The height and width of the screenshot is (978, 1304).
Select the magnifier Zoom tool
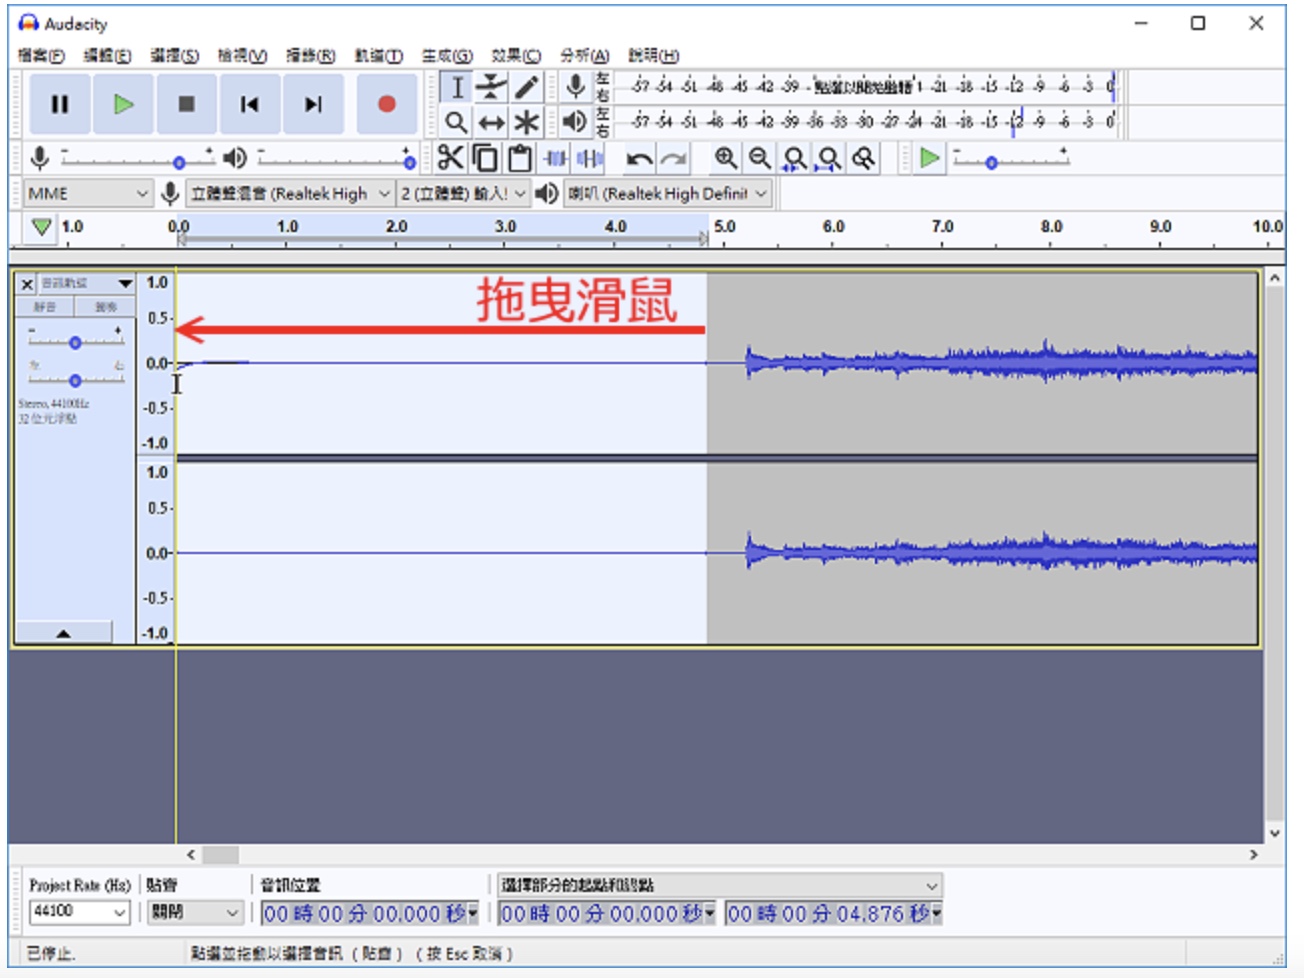[456, 123]
